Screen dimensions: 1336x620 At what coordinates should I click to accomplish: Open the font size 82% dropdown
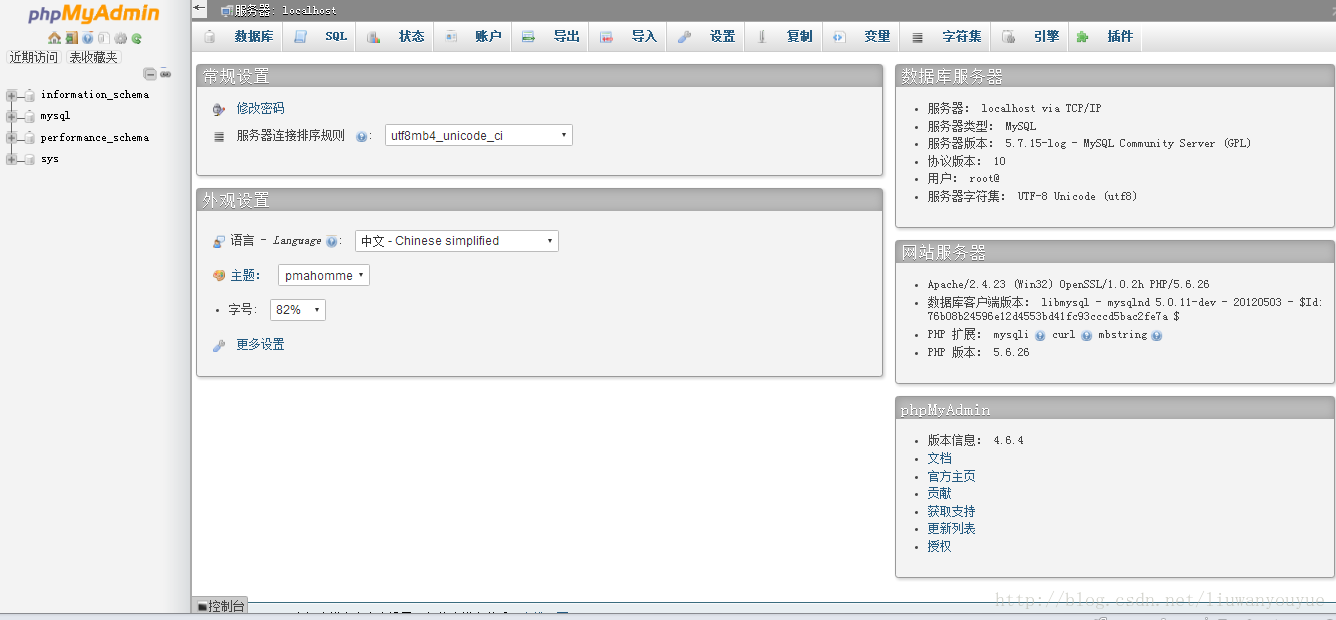point(298,310)
